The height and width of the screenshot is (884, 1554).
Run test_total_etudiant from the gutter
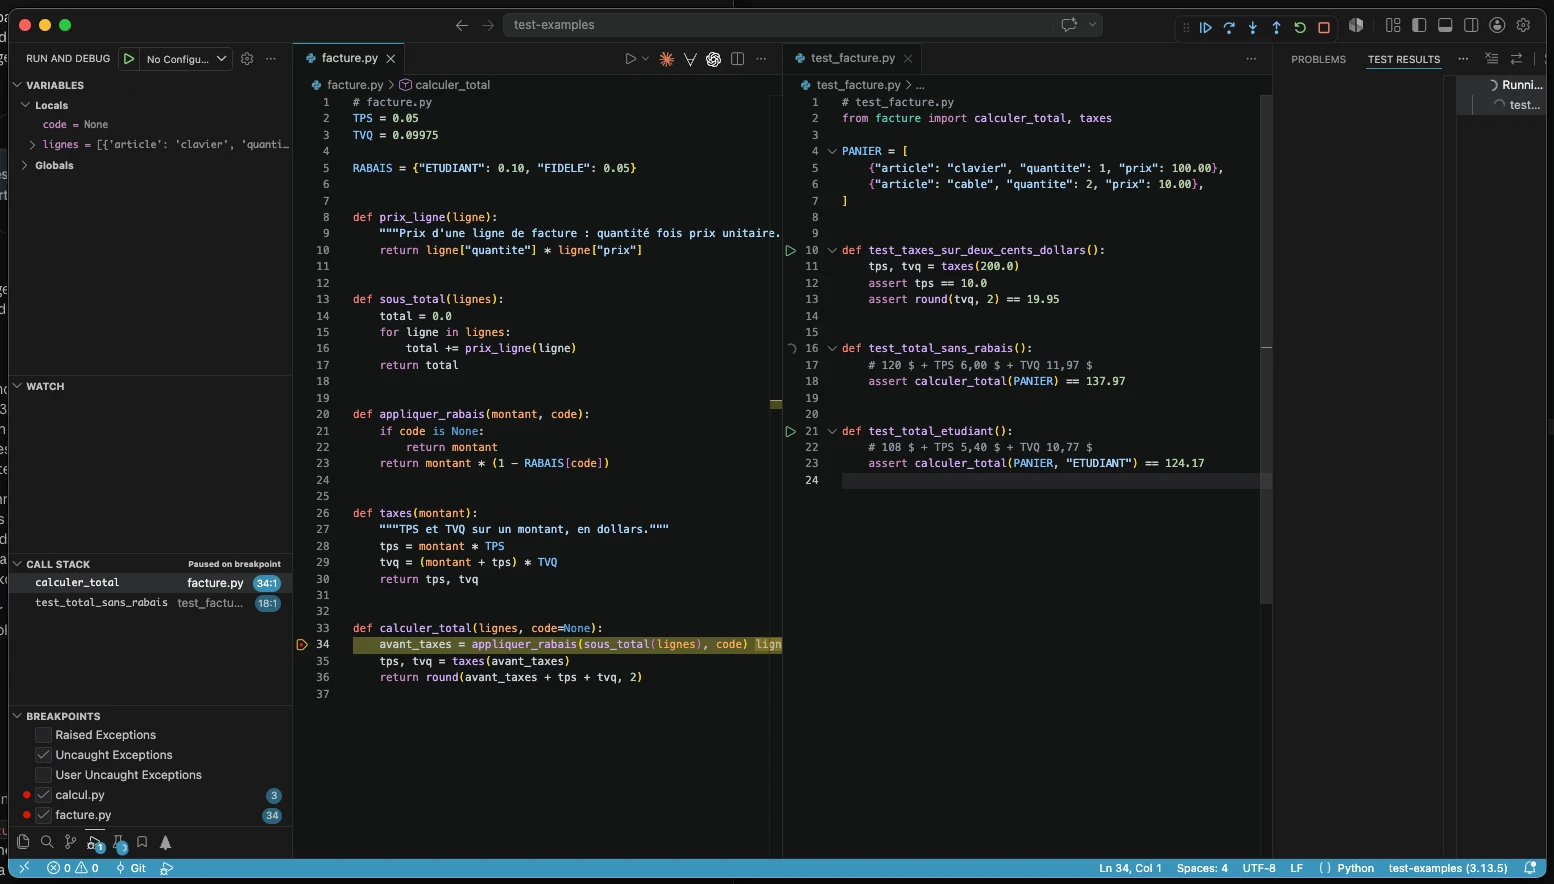[x=790, y=431]
